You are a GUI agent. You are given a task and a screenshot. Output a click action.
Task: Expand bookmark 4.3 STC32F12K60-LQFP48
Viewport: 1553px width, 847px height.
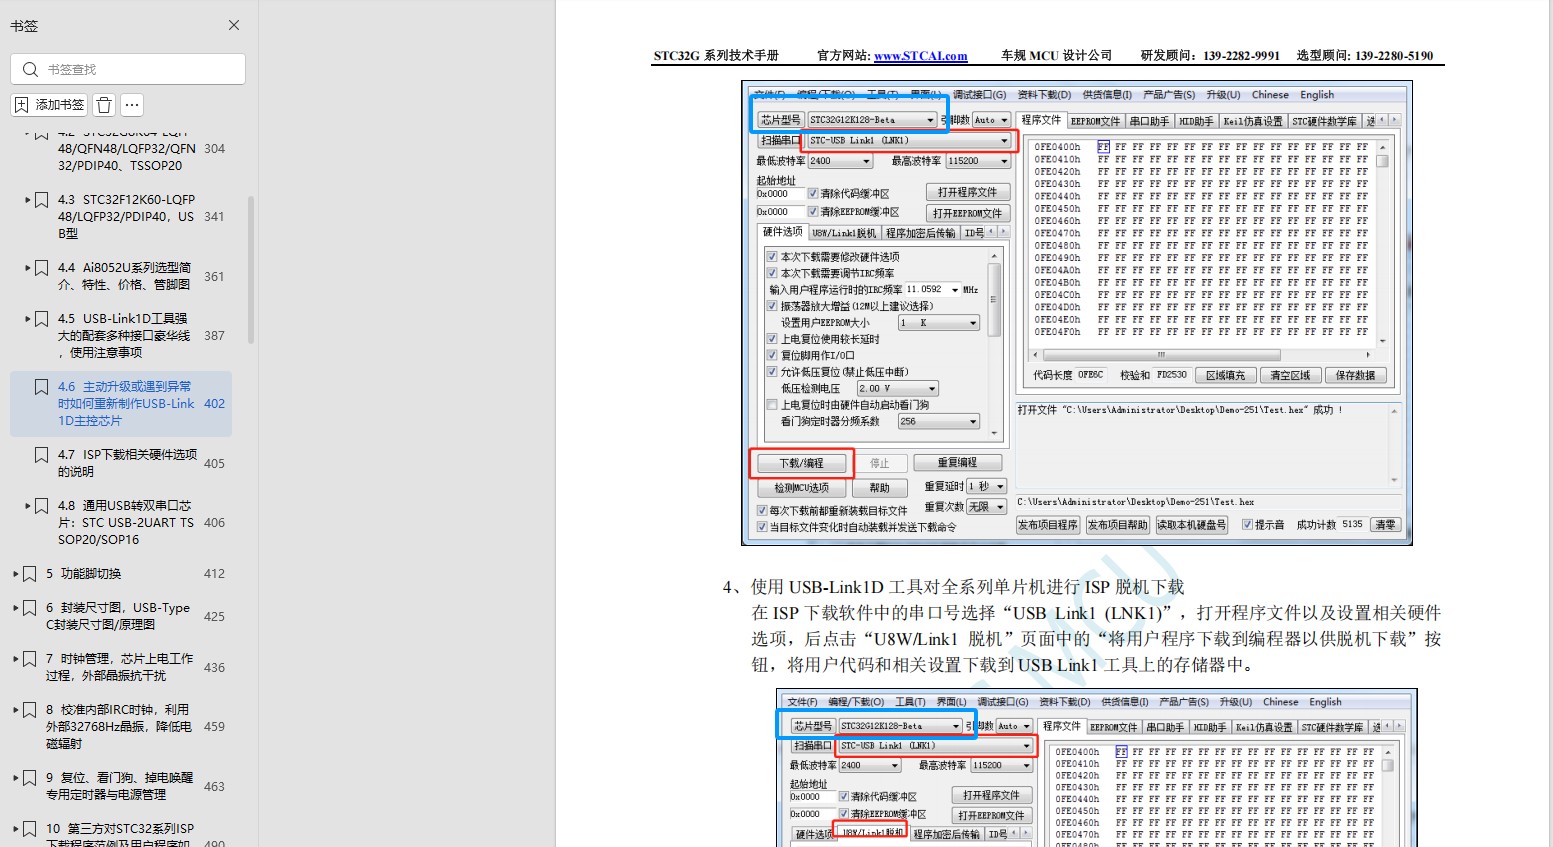pyautogui.click(x=27, y=200)
